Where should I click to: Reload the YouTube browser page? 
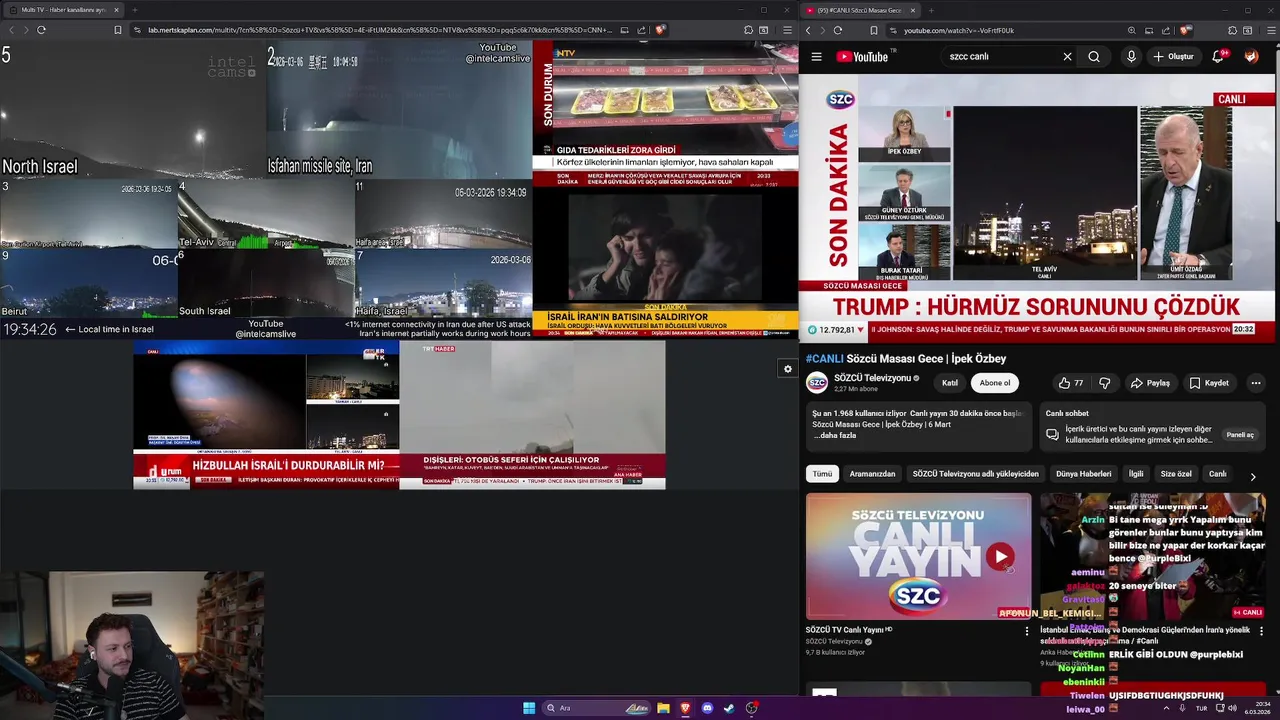[840, 30]
